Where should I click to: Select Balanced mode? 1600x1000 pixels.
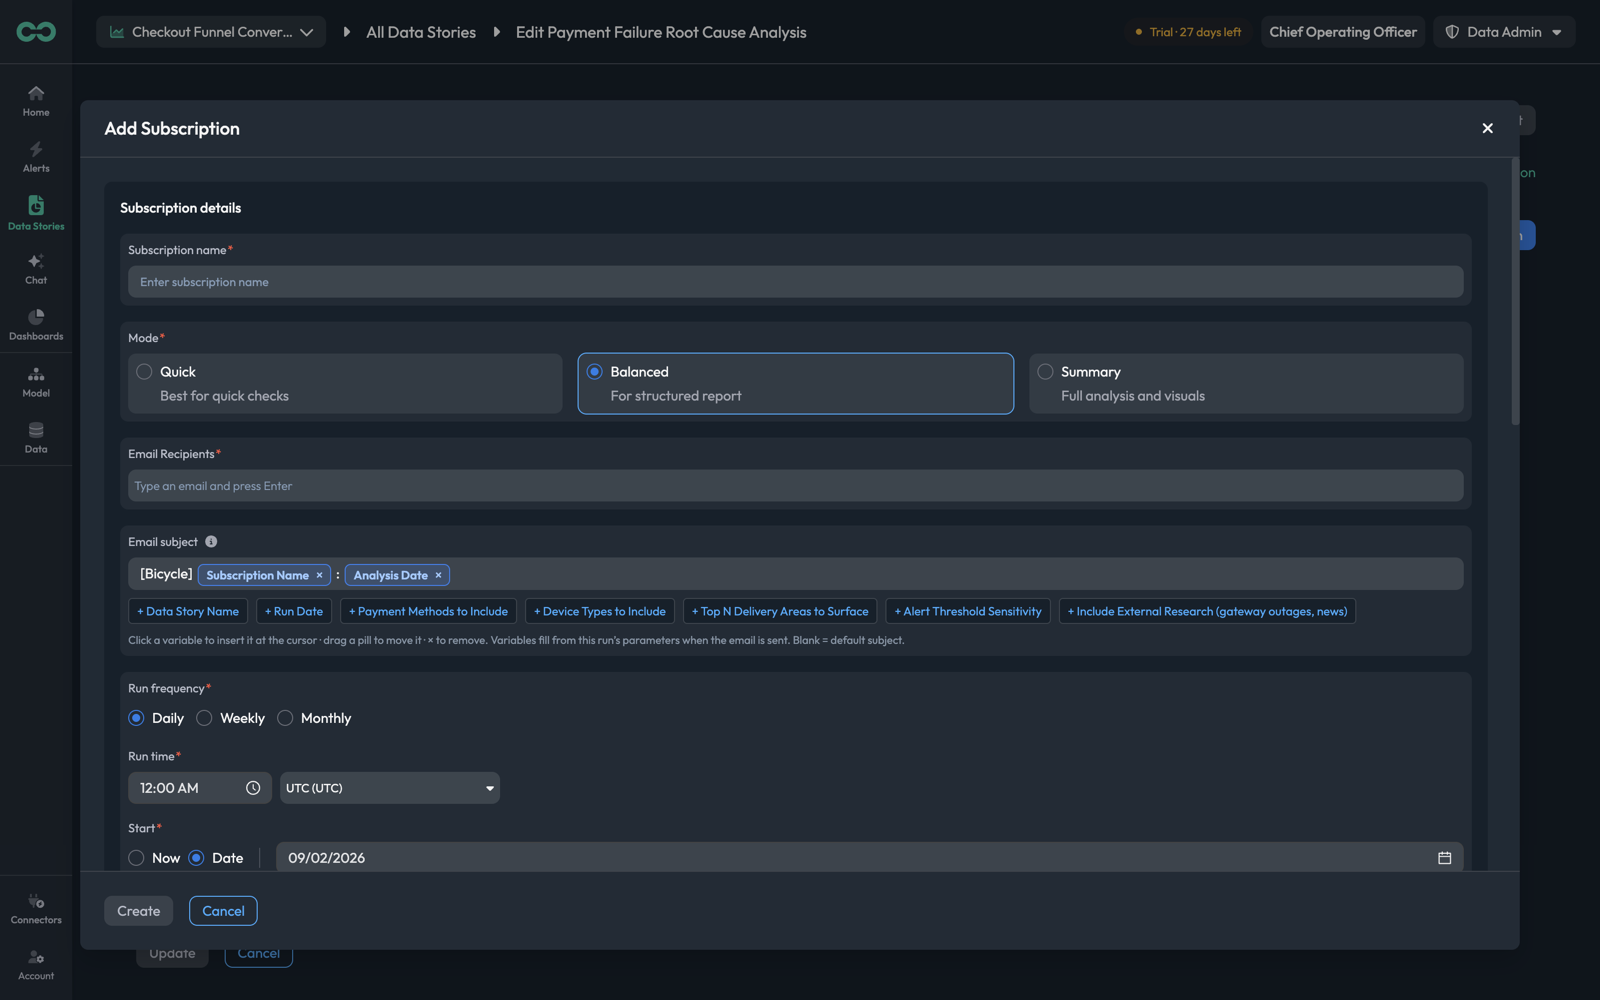tap(795, 383)
